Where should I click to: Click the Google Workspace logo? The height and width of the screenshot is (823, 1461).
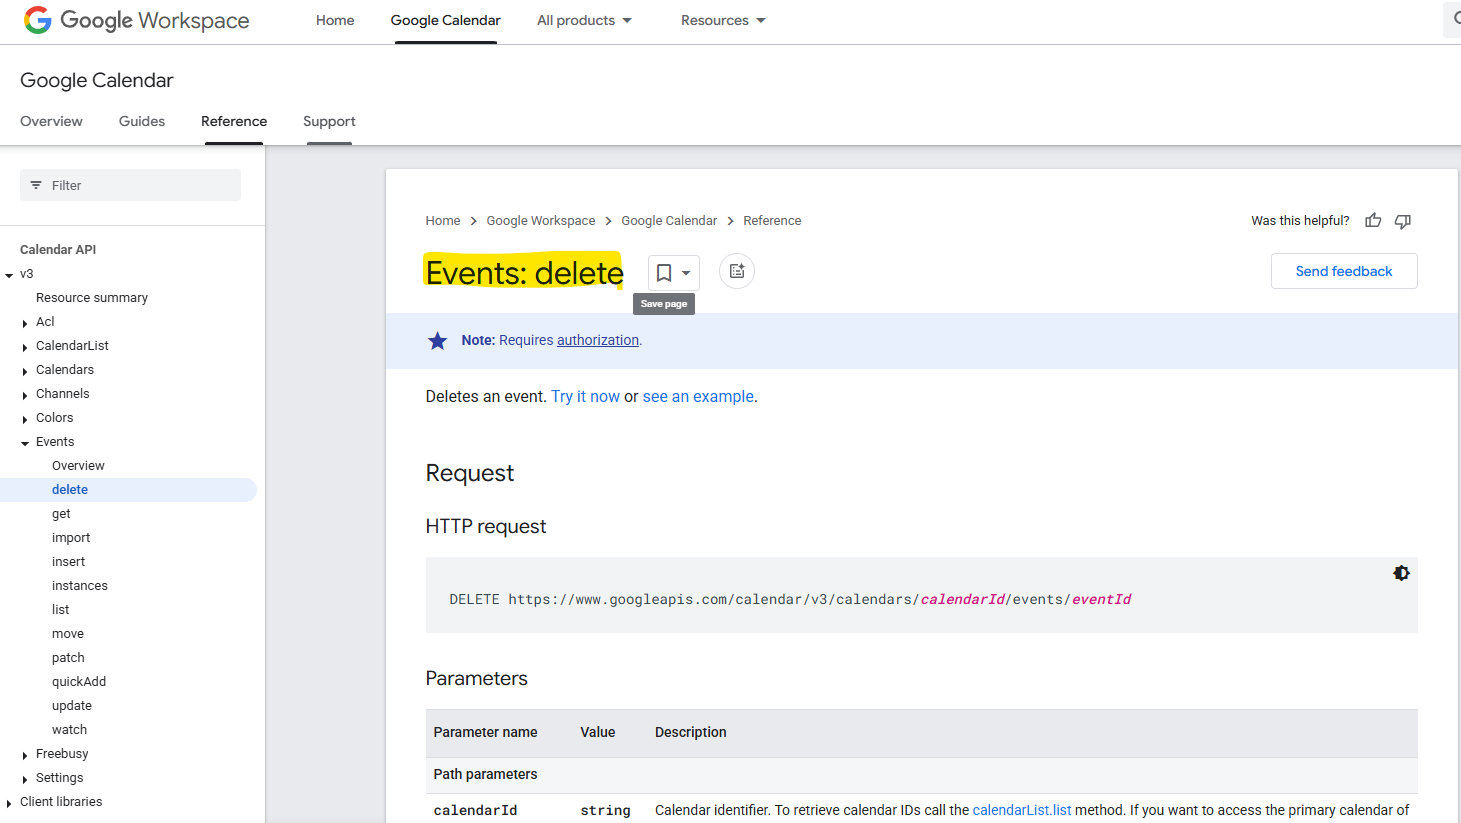click(137, 21)
